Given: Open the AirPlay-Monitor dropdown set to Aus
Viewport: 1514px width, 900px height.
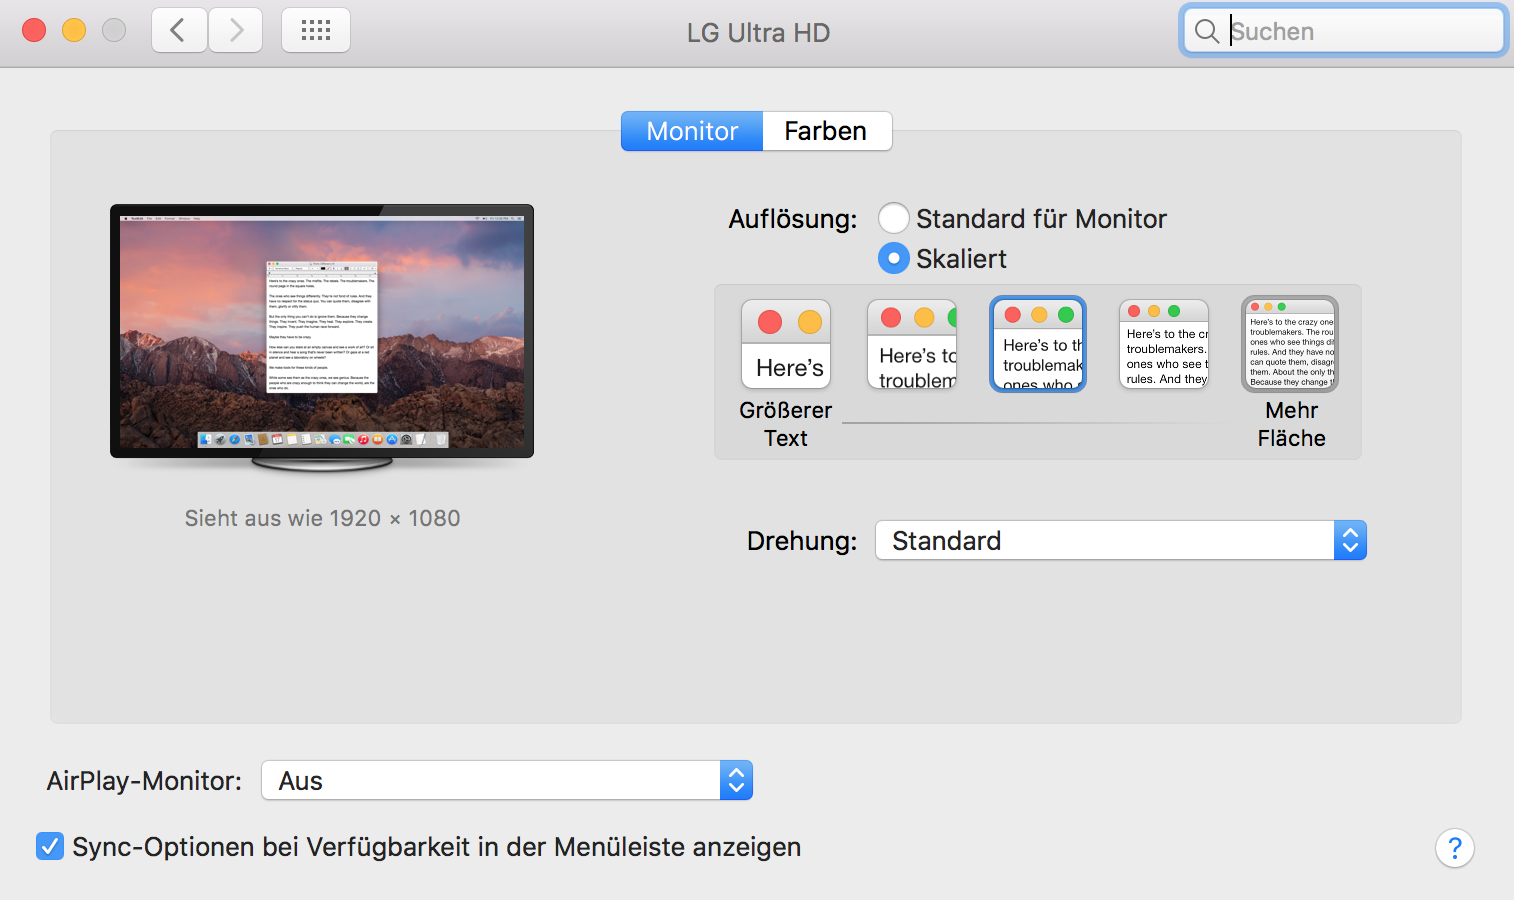Looking at the screenshot, I should pos(507,781).
